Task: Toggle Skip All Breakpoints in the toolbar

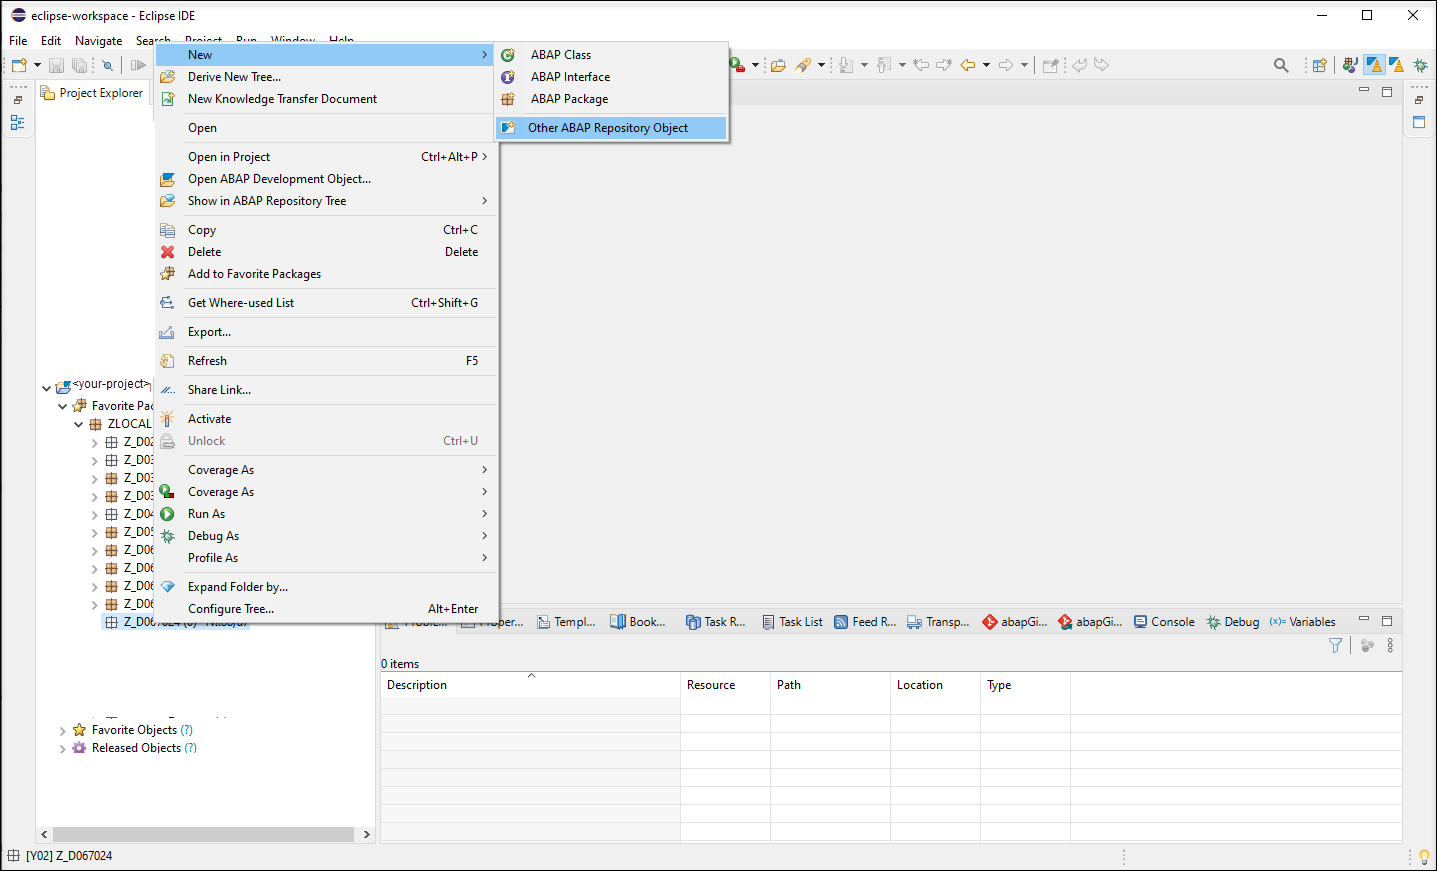Action: (107, 65)
